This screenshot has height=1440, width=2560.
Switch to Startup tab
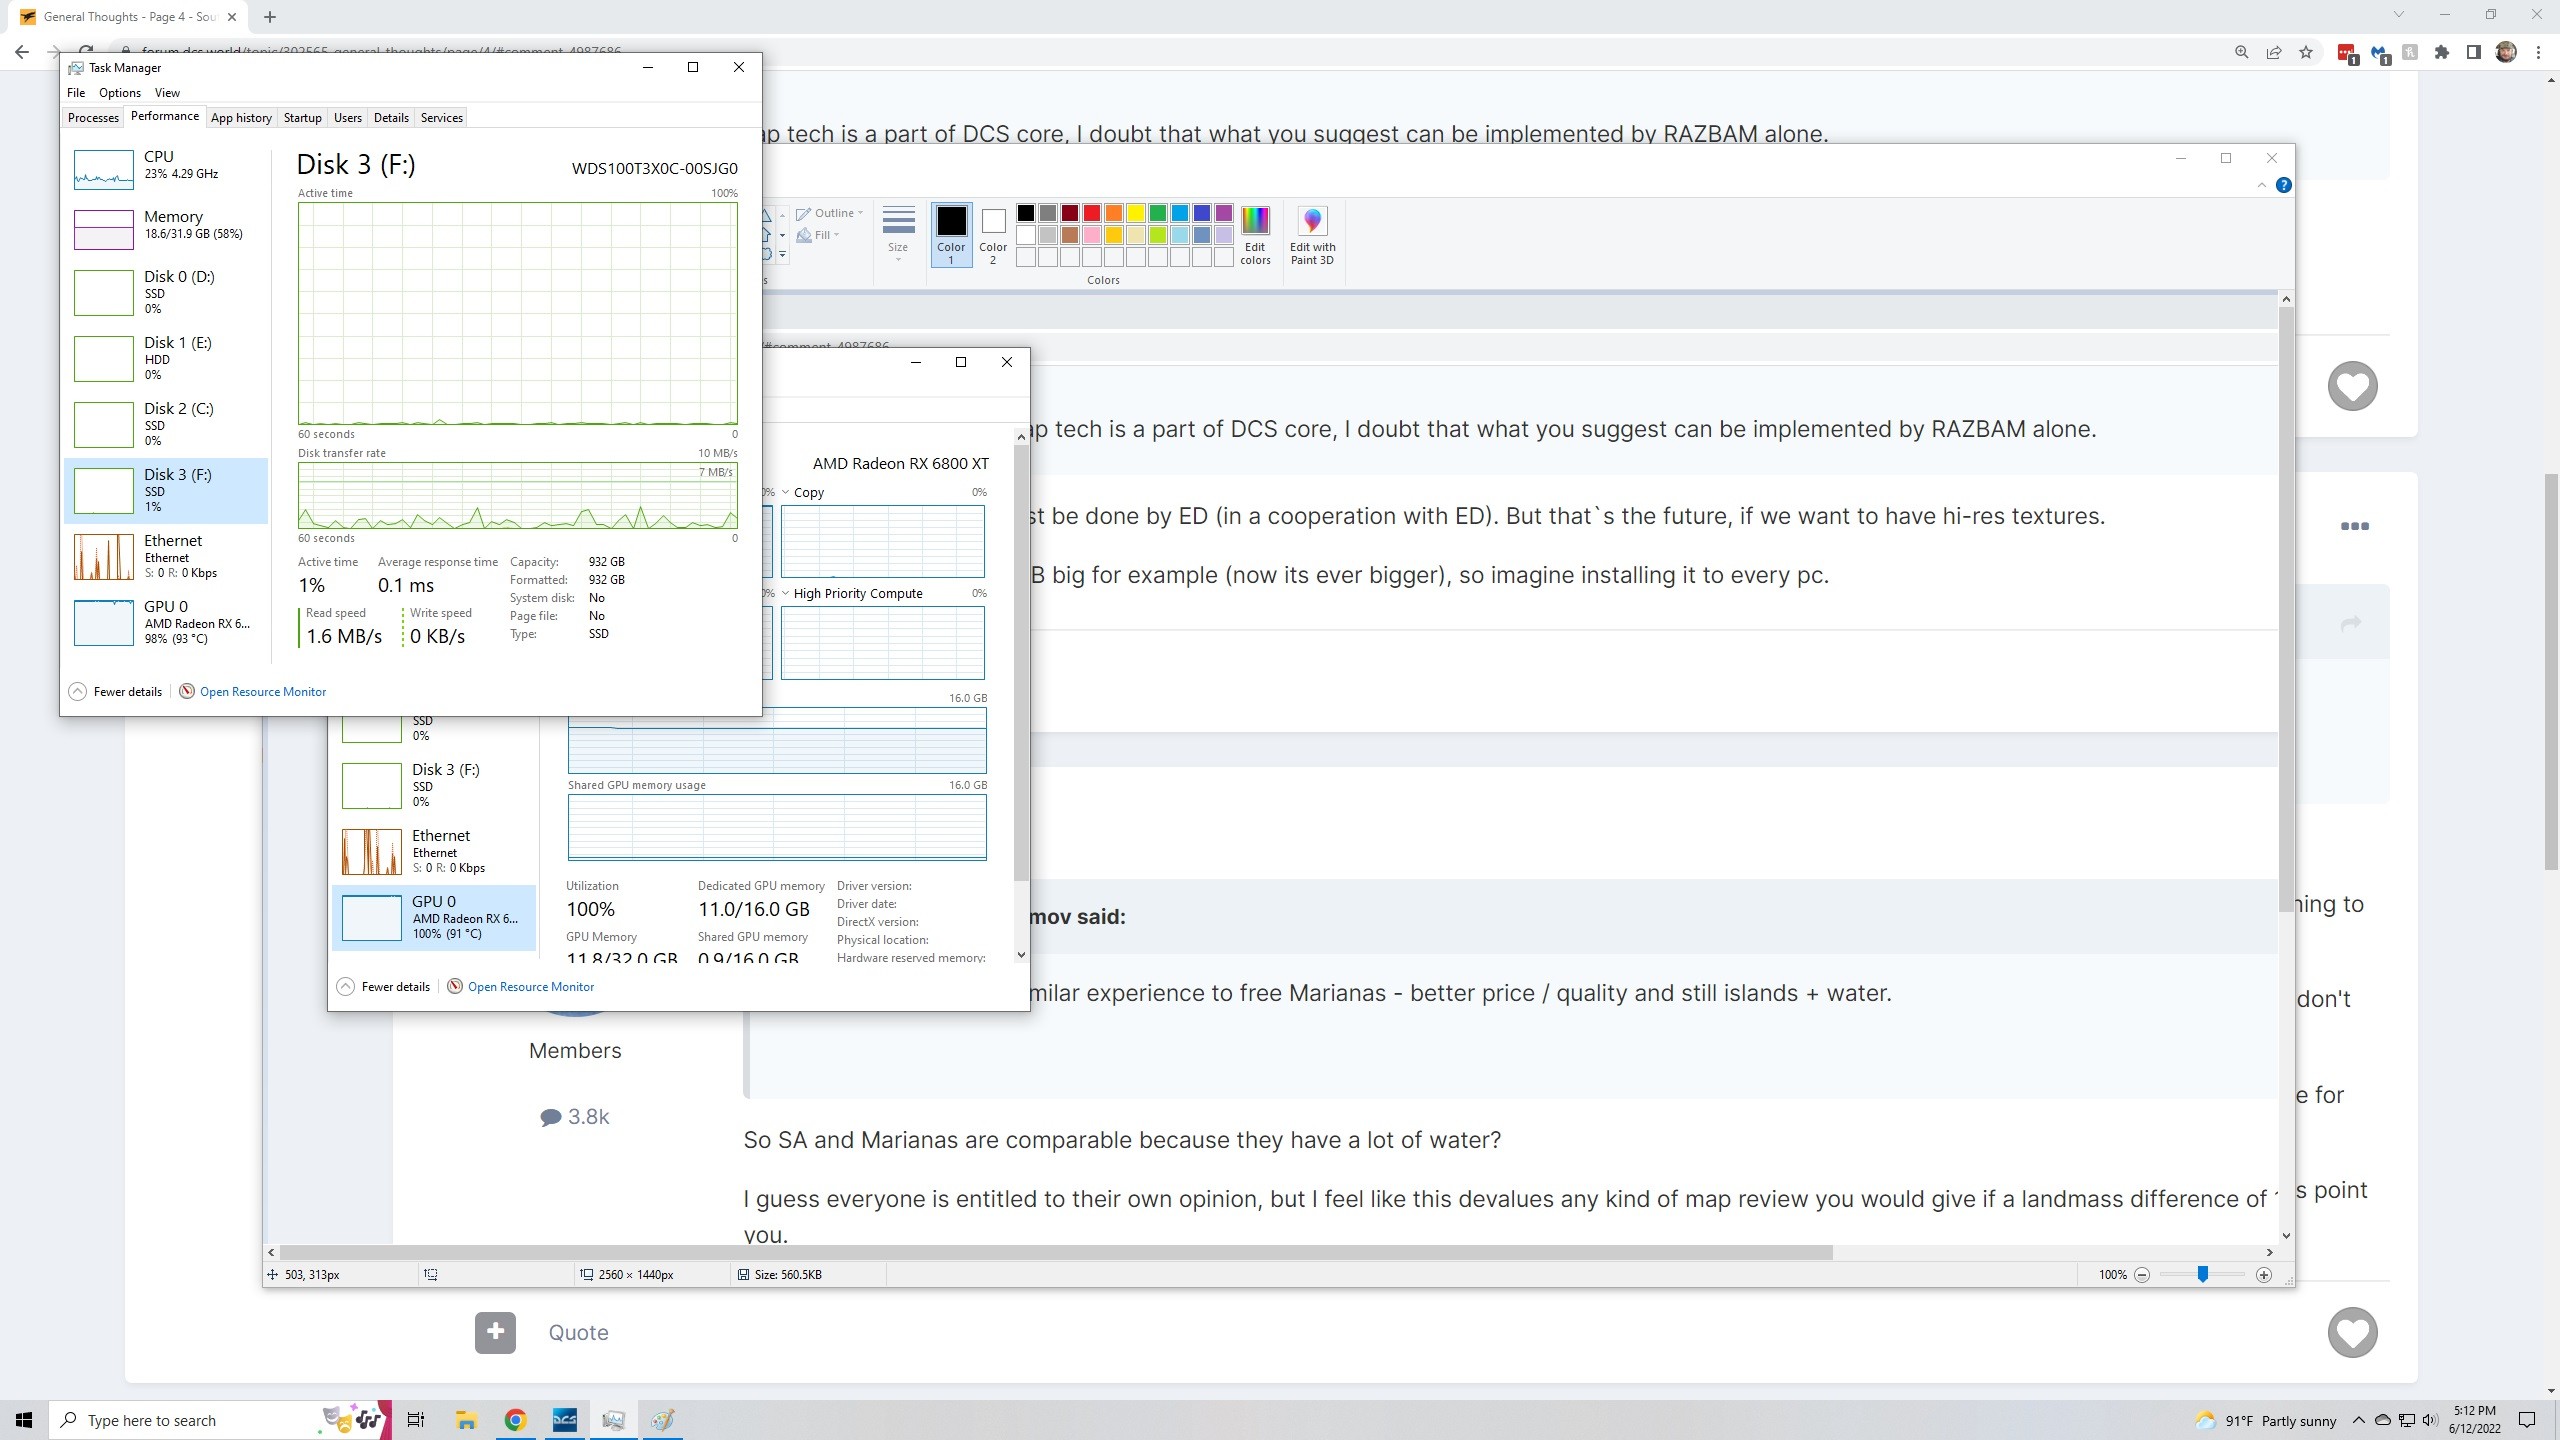(x=302, y=118)
